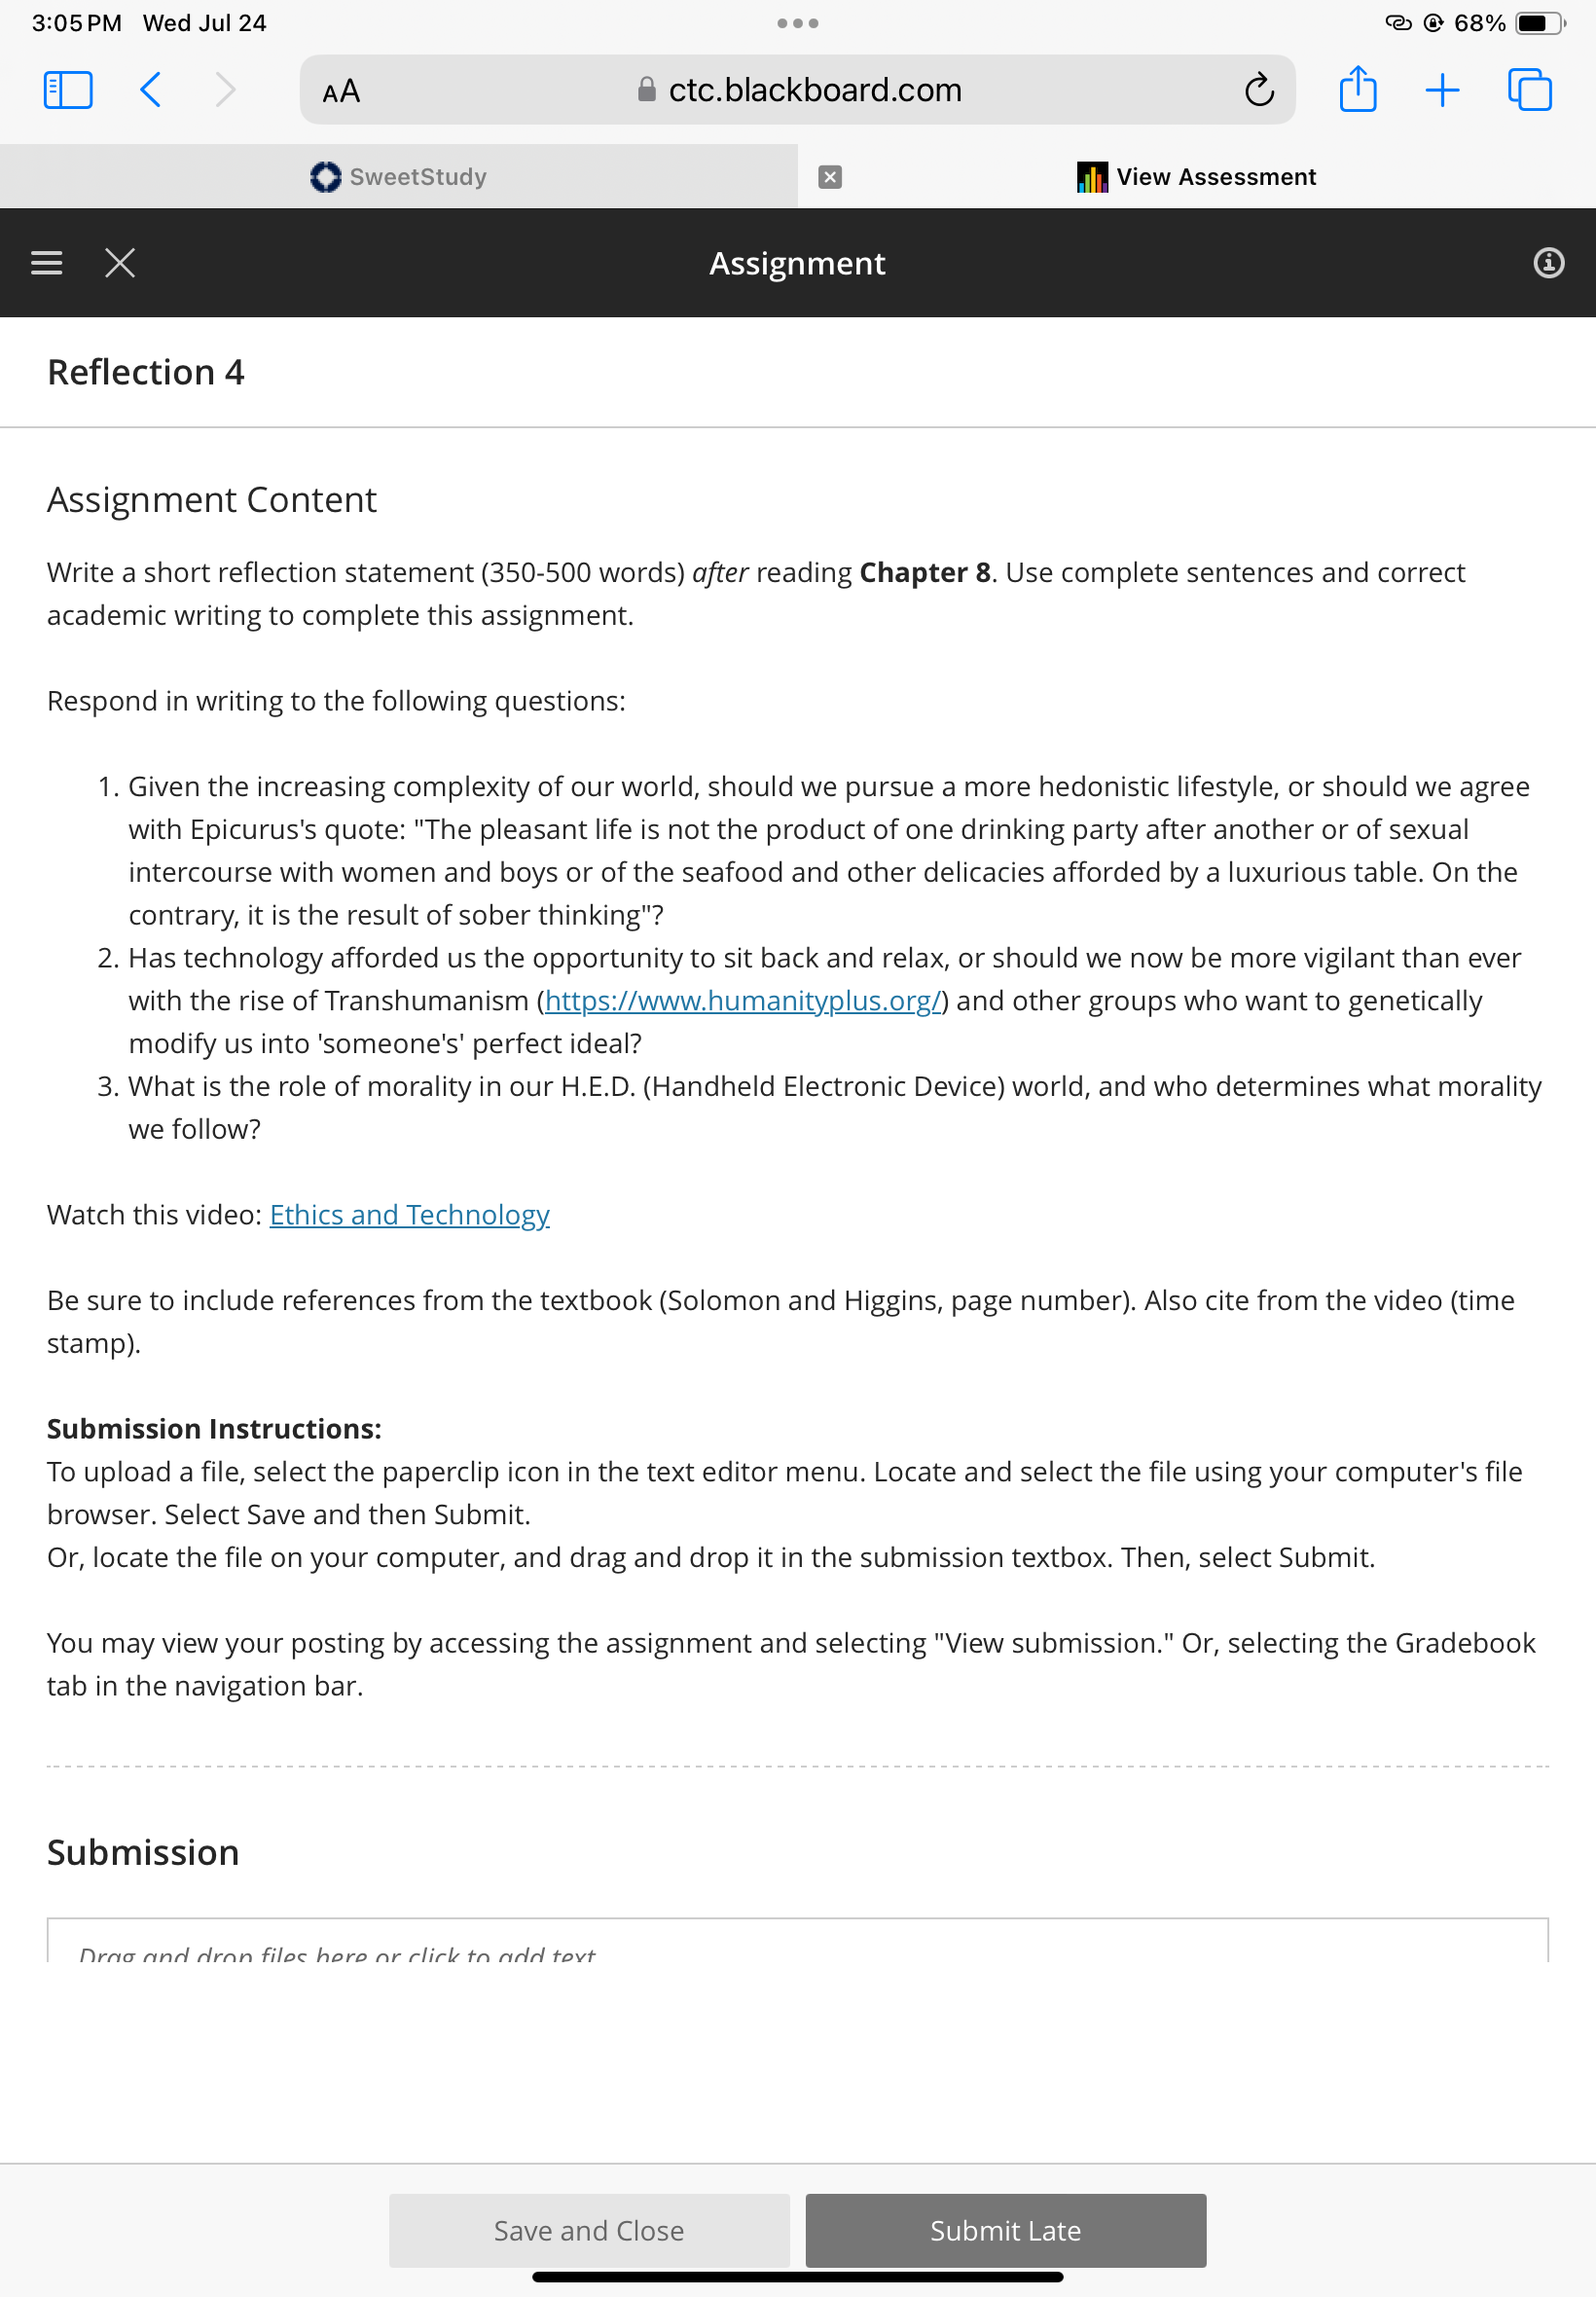Tap the ctc.blackboard.com address bar

coord(797,90)
